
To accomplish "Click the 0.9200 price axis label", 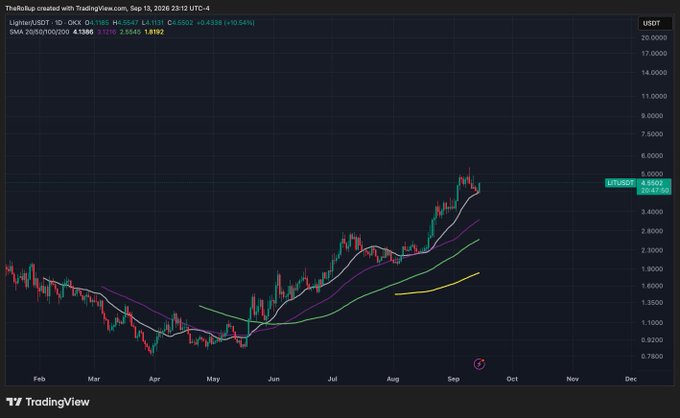I will (x=652, y=340).
